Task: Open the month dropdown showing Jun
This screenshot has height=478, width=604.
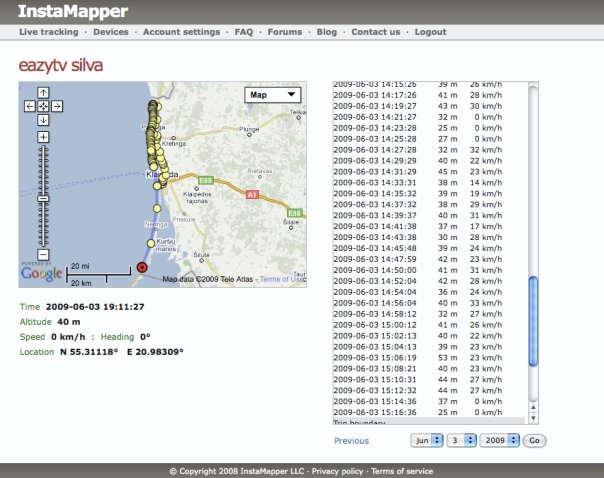Action: click(426, 440)
